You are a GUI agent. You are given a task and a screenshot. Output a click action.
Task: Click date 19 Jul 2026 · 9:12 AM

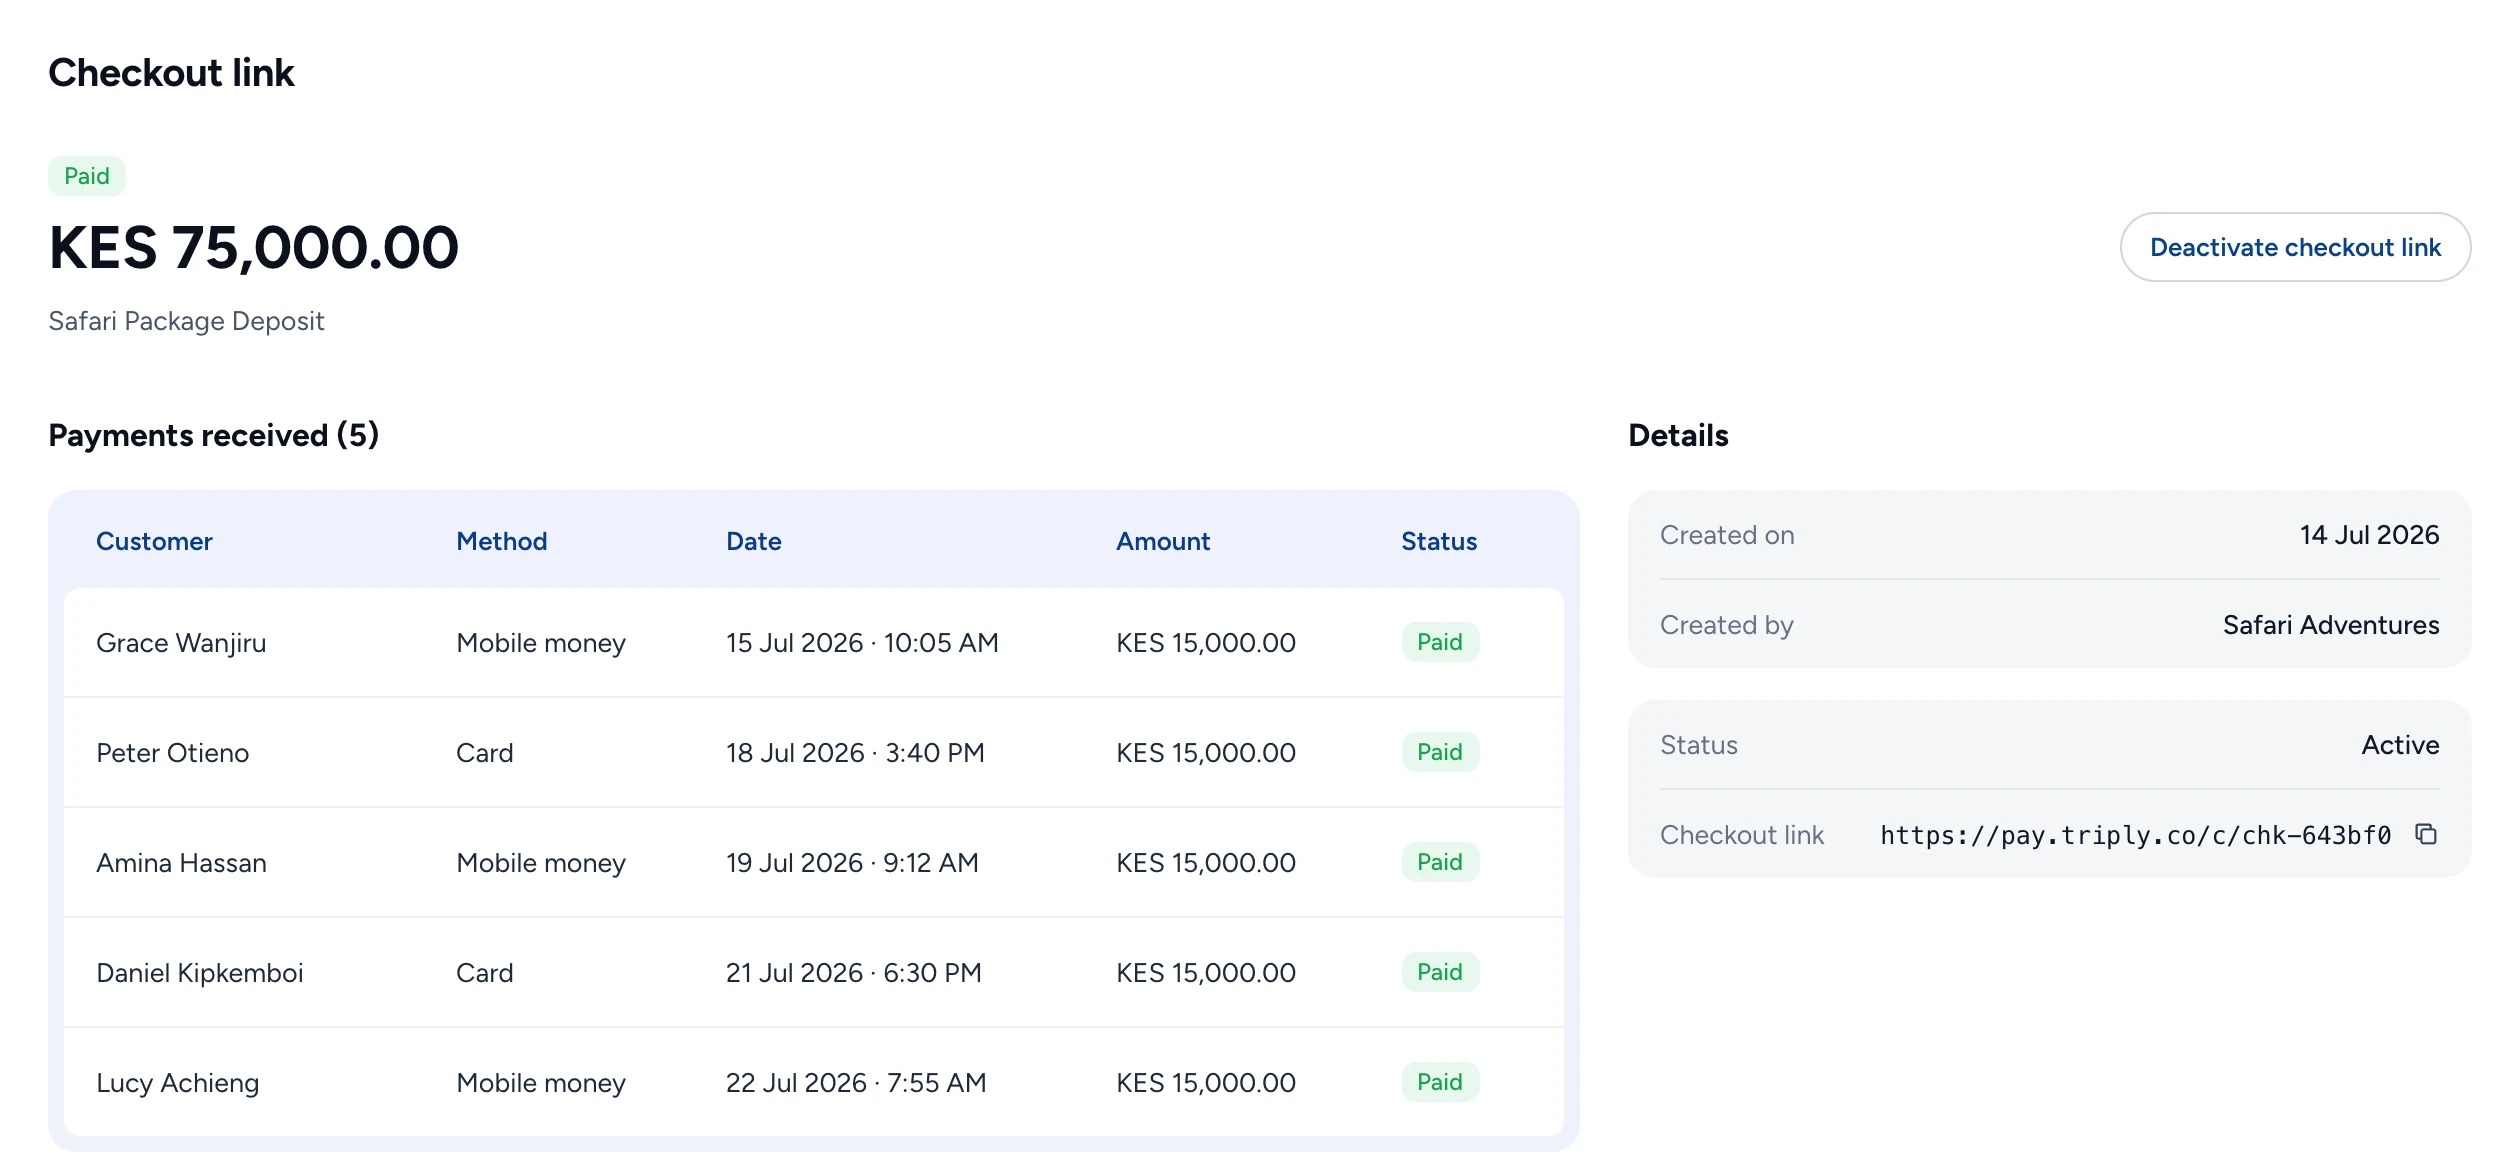[x=852, y=863]
